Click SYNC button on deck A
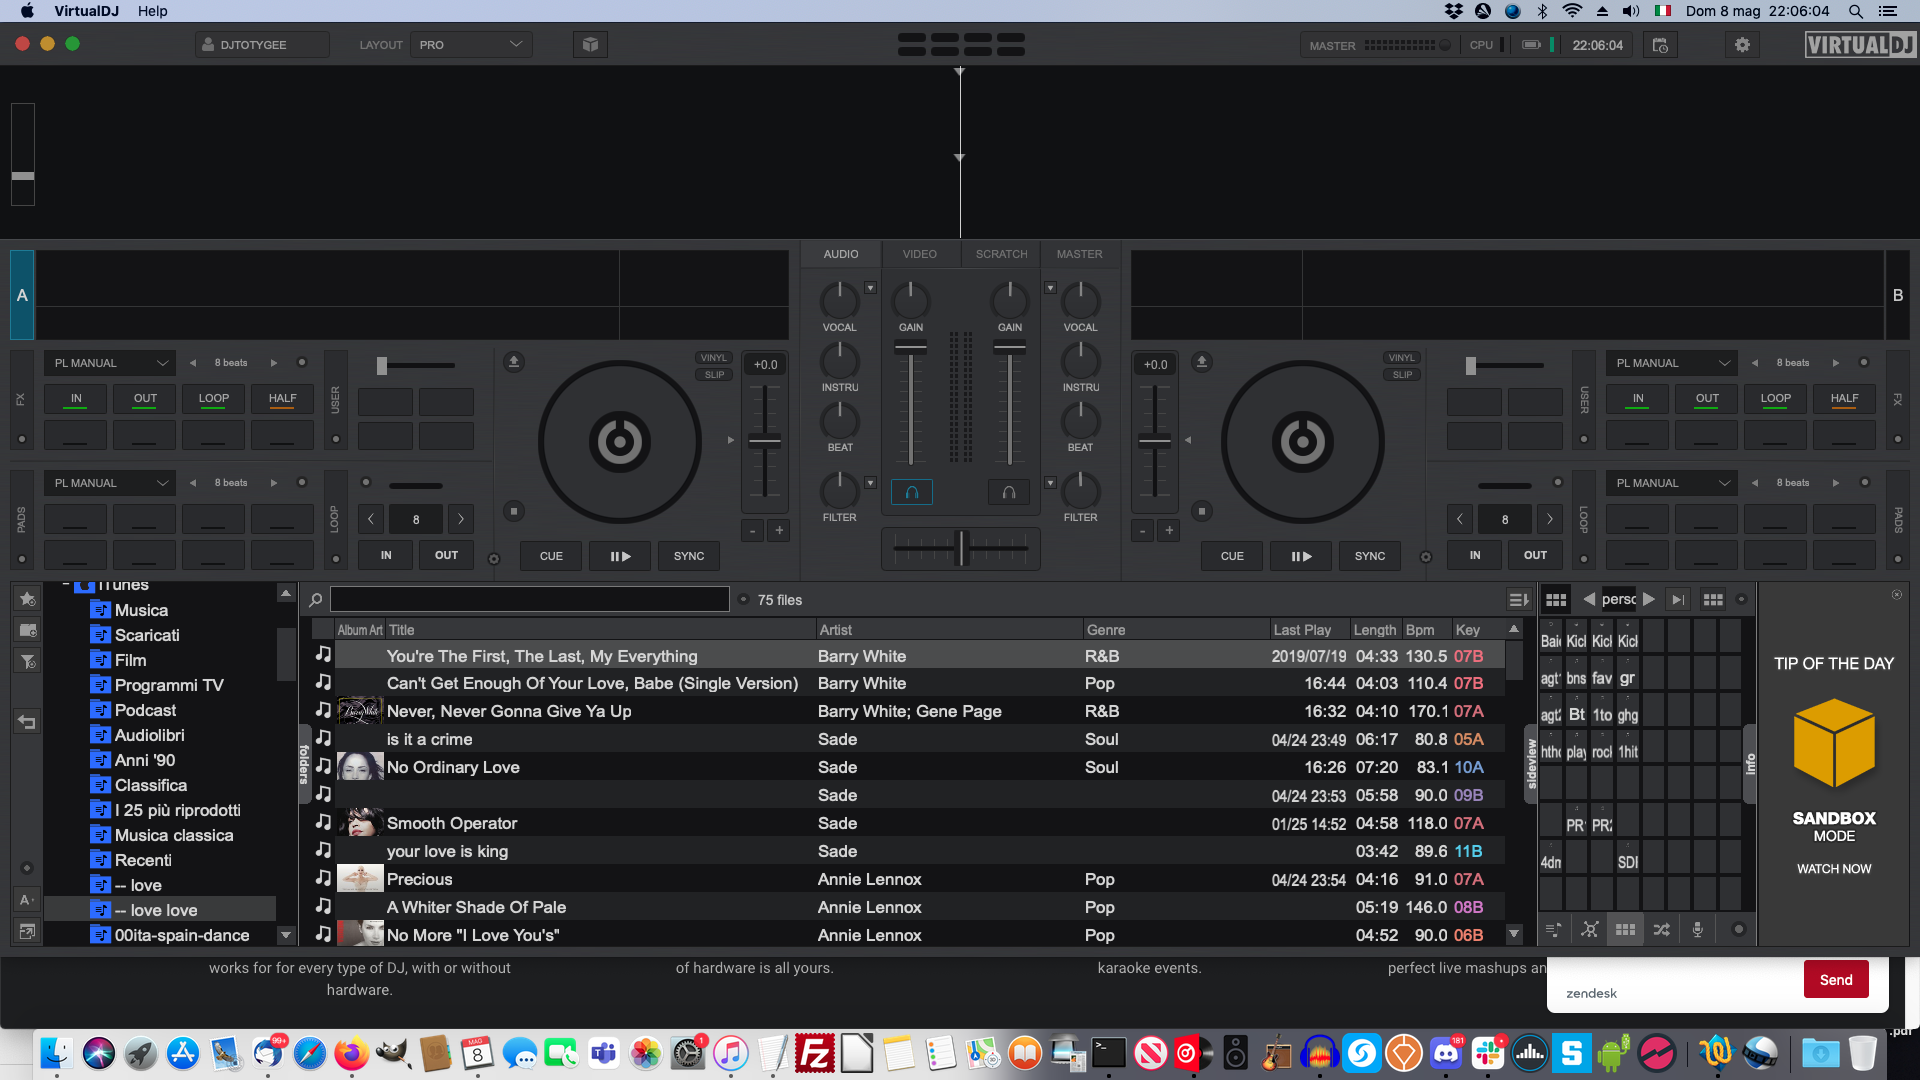 pyautogui.click(x=689, y=556)
